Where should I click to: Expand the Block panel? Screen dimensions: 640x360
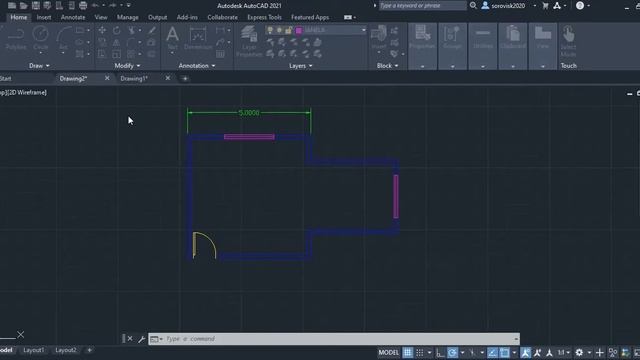[x=387, y=65]
